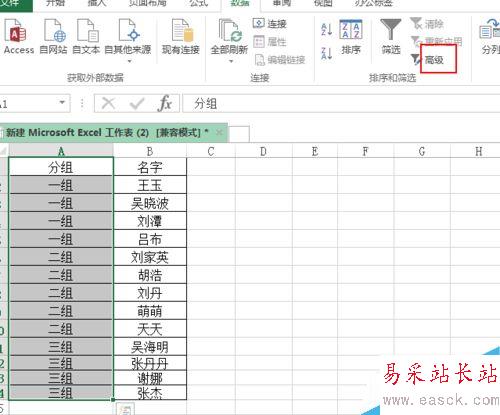The width and height of the screenshot is (500, 415).
Task: Open the Sort (排序) dialog
Action: [x=351, y=37]
